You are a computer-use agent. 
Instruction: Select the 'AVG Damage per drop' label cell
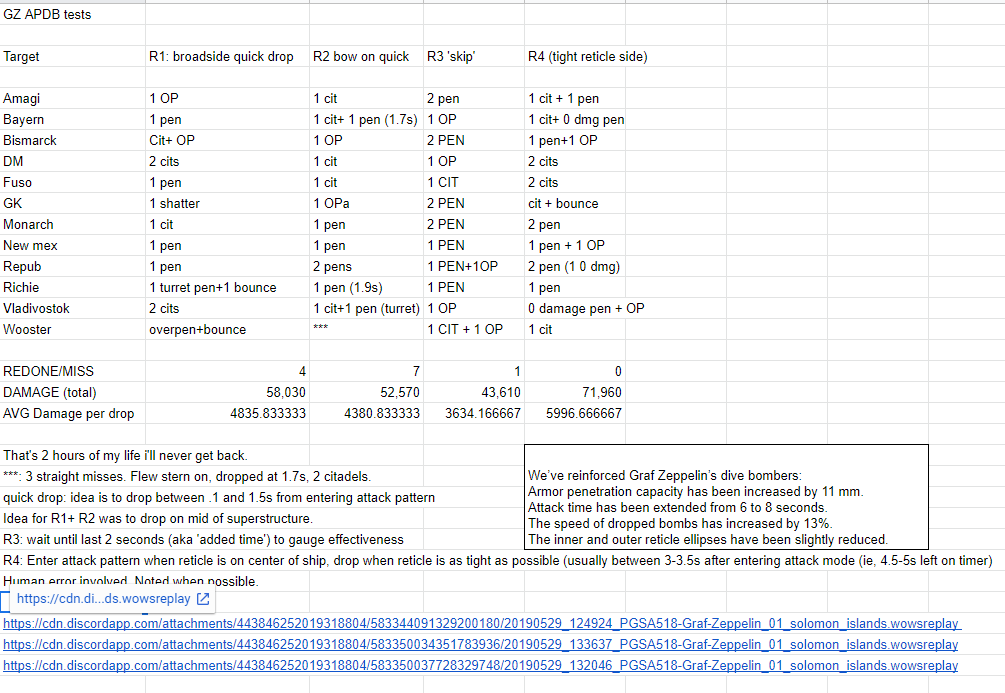click(68, 413)
